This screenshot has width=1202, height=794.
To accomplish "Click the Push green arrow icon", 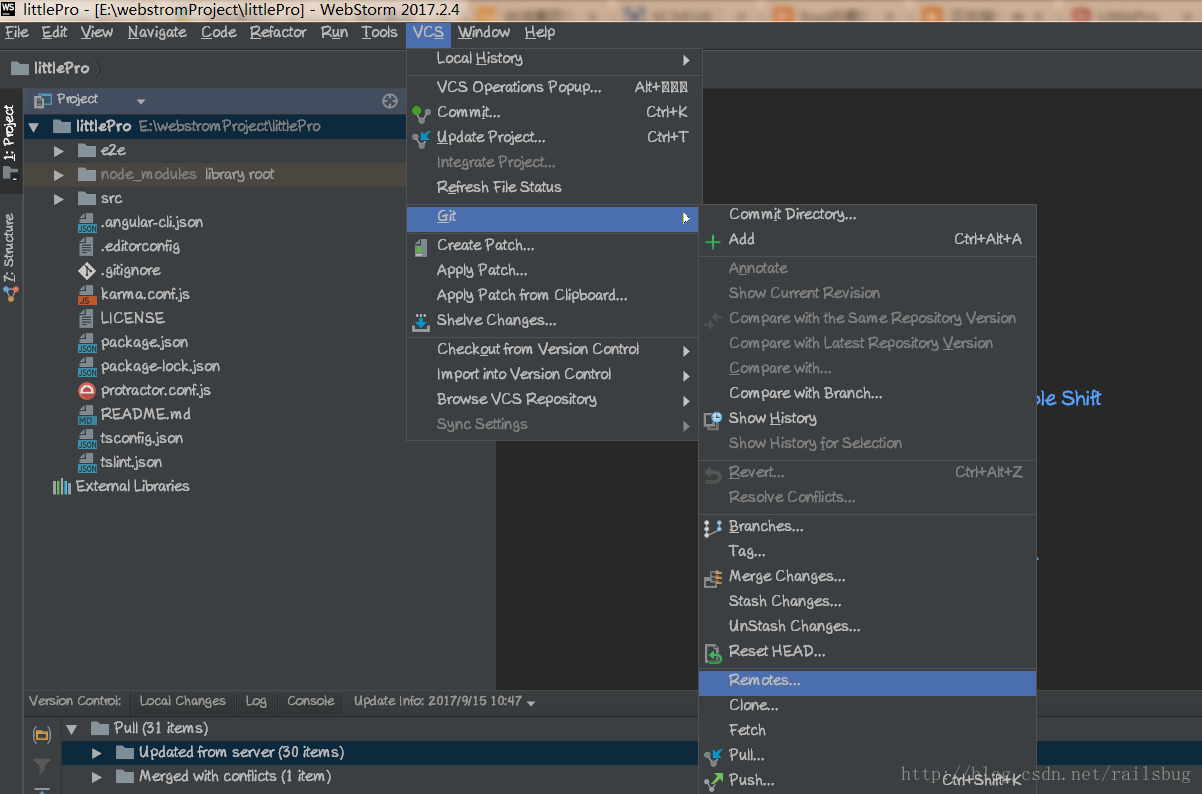I will pyautogui.click(x=712, y=781).
